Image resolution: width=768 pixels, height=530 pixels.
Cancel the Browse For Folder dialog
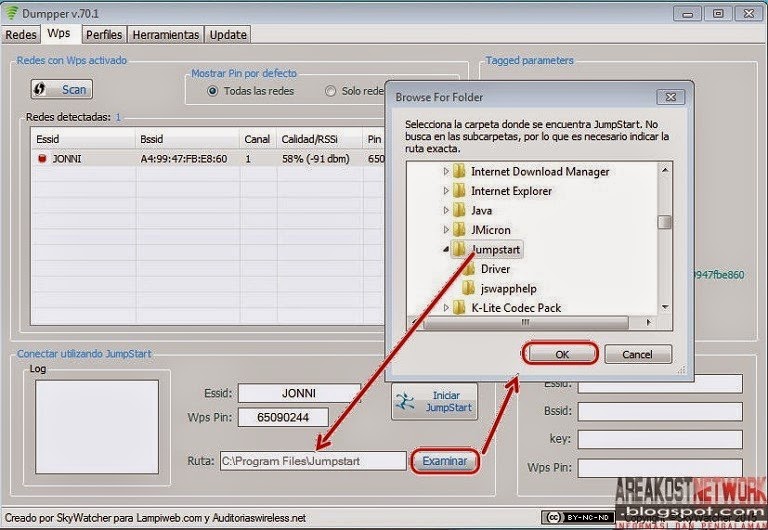click(x=638, y=354)
